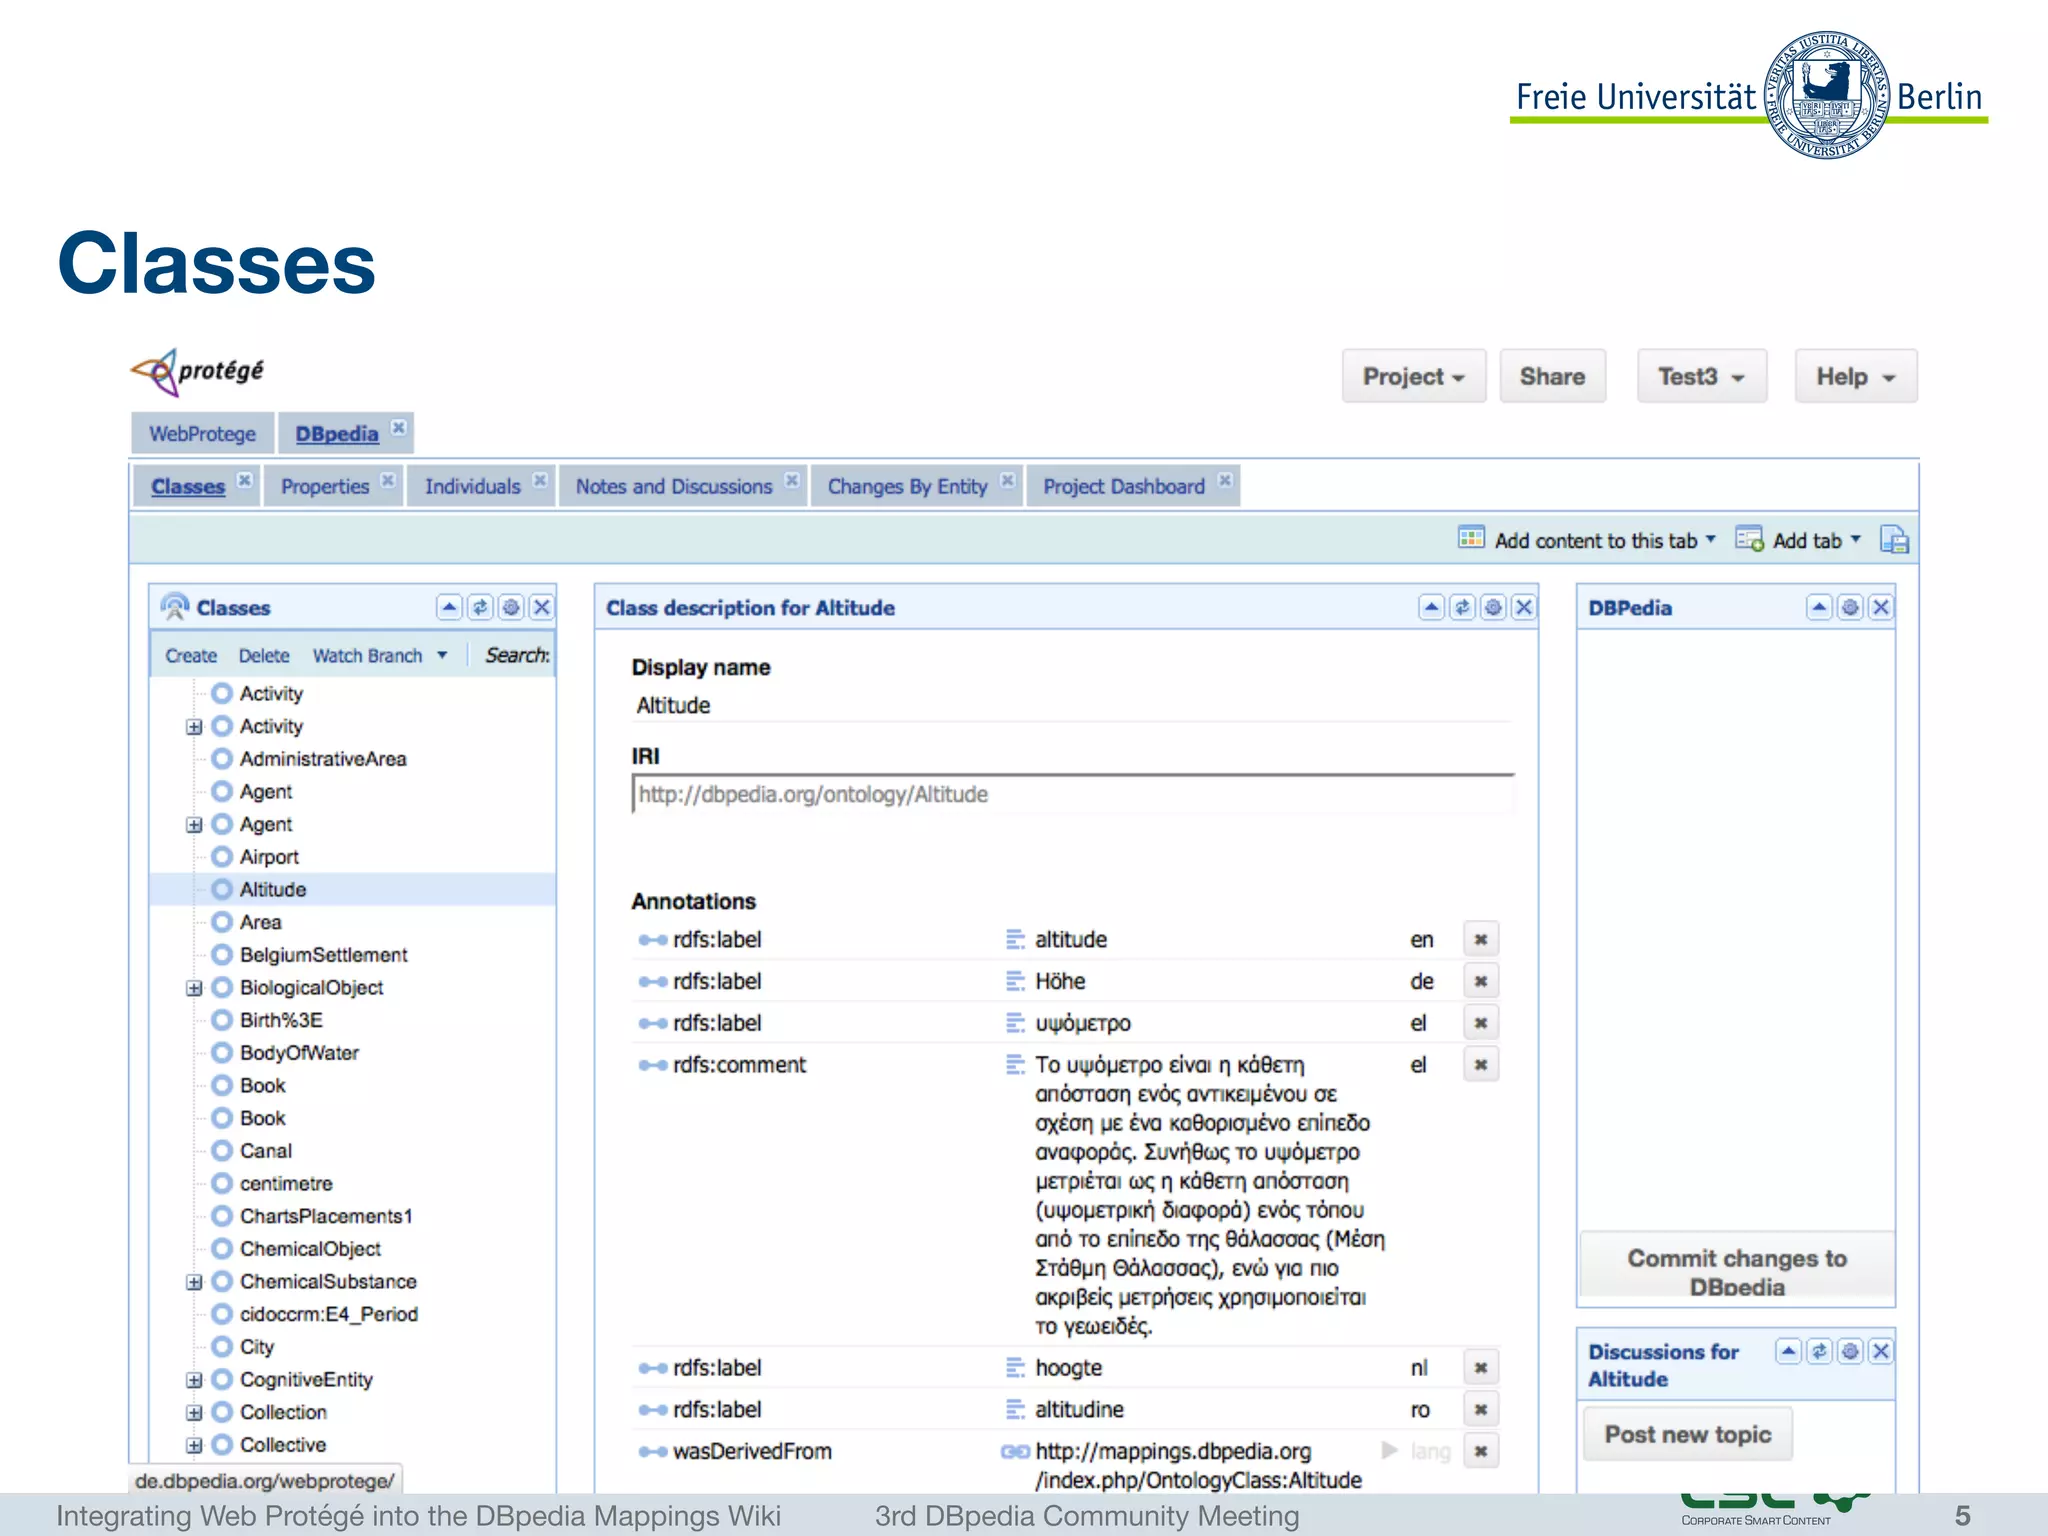The width and height of the screenshot is (2048, 1536).
Task: Click Delete in Classes toolbar
Action: [x=264, y=656]
